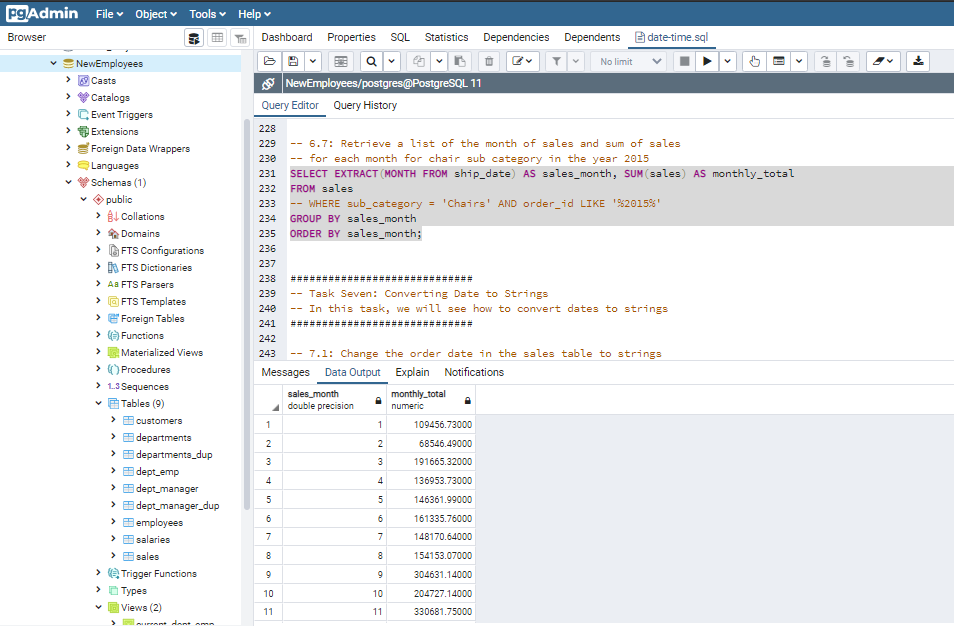954x626 pixels.
Task: Switch to the Query History tab
Action: (x=365, y=105)
